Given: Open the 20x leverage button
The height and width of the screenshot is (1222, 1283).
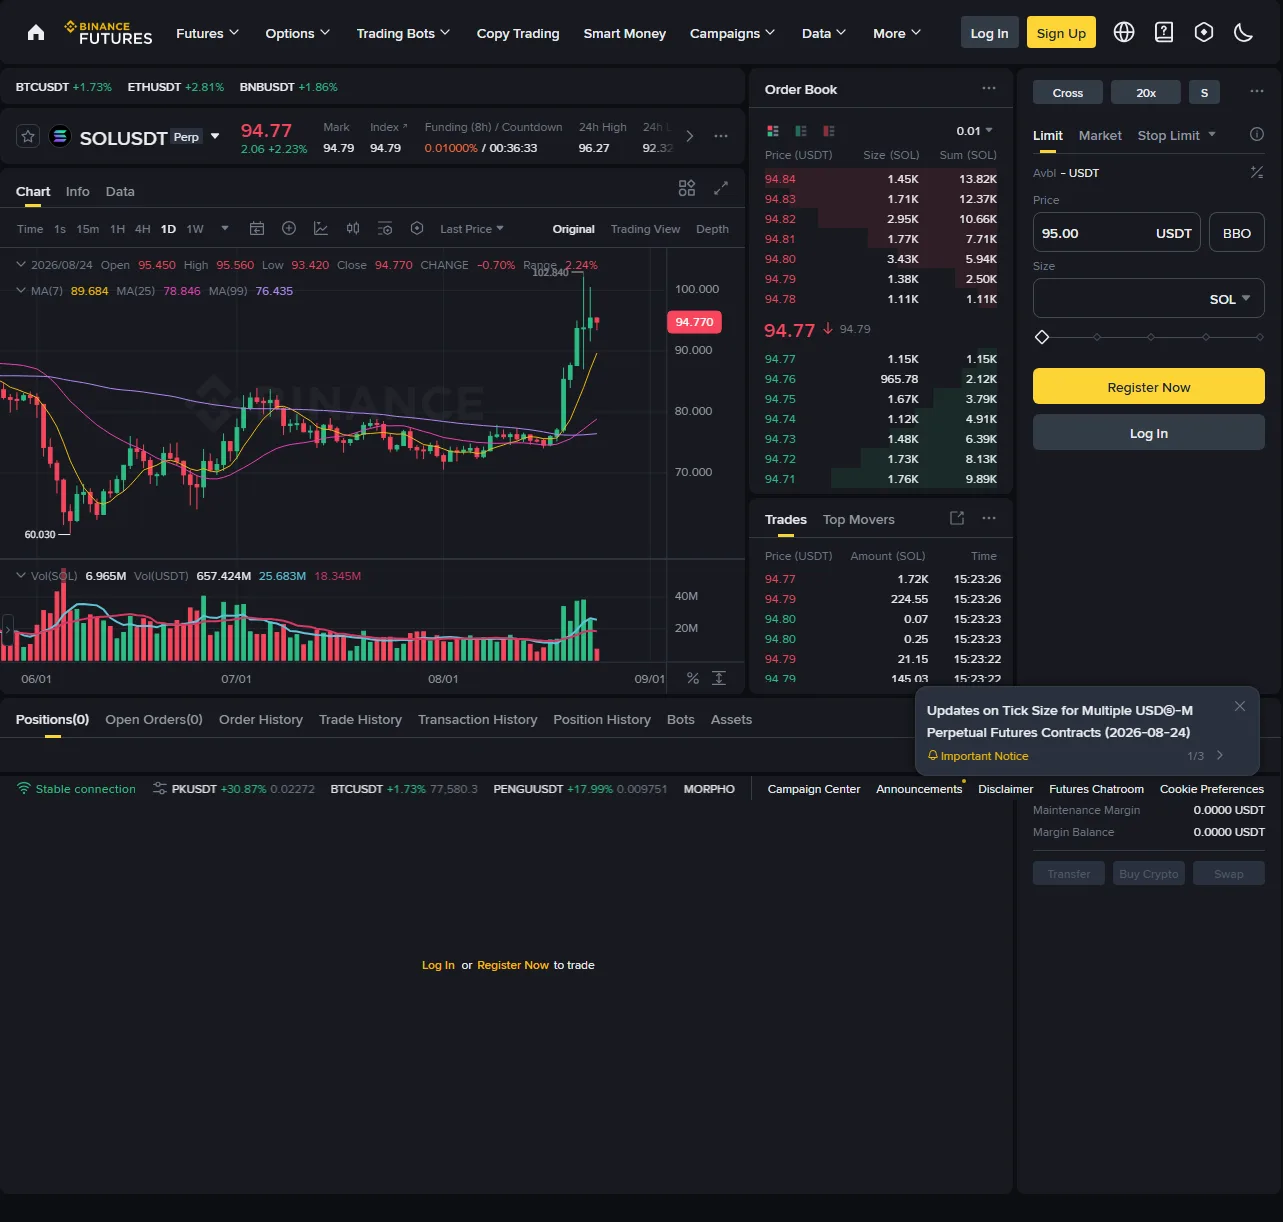Looking at the screenshot, I should tap(1146, 92).
